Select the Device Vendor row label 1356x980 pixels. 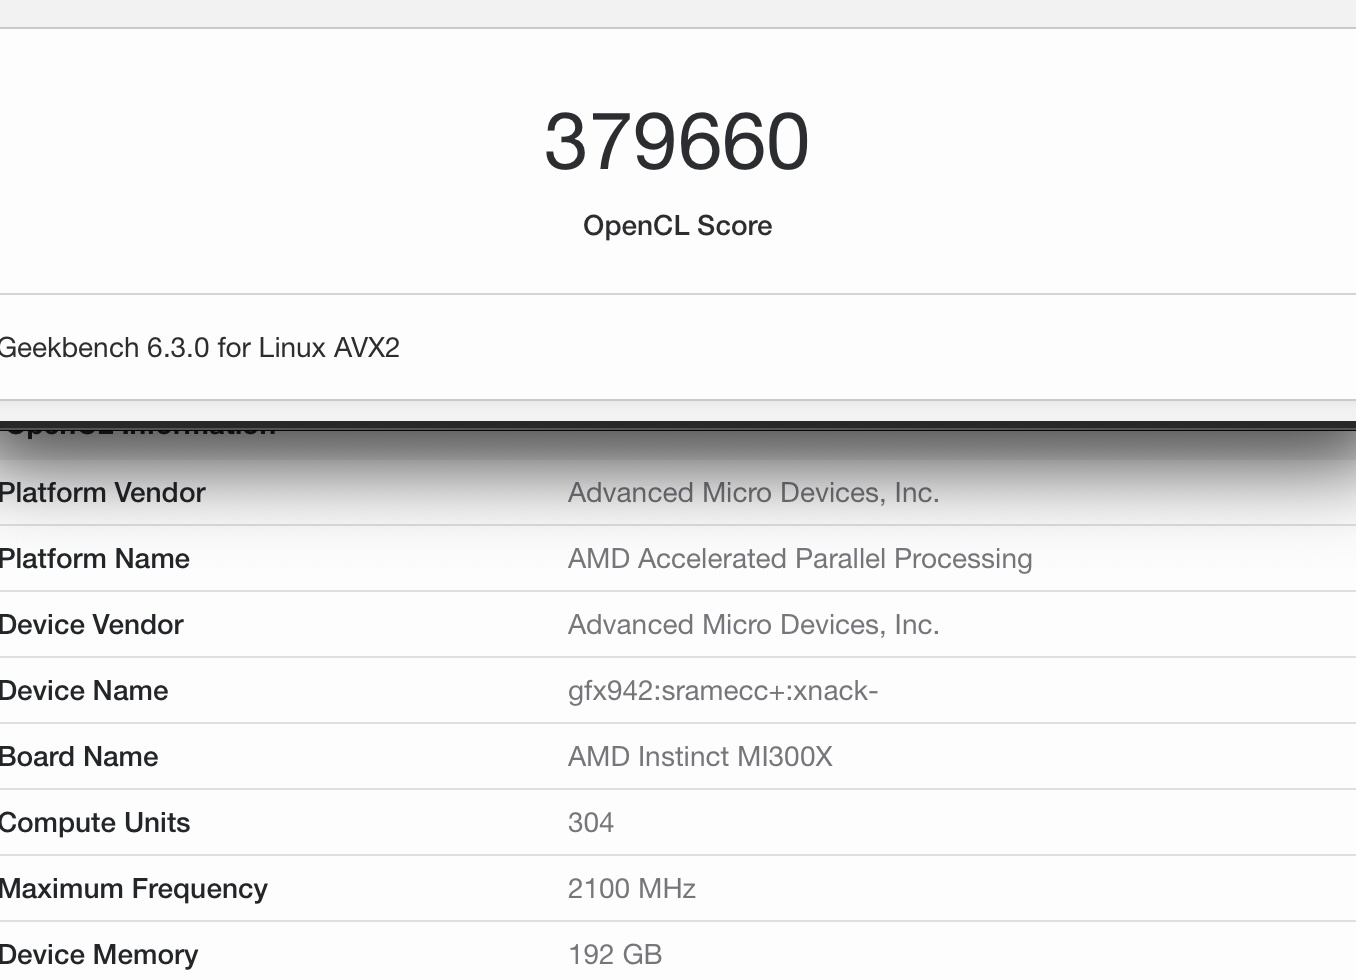[91, 625]
